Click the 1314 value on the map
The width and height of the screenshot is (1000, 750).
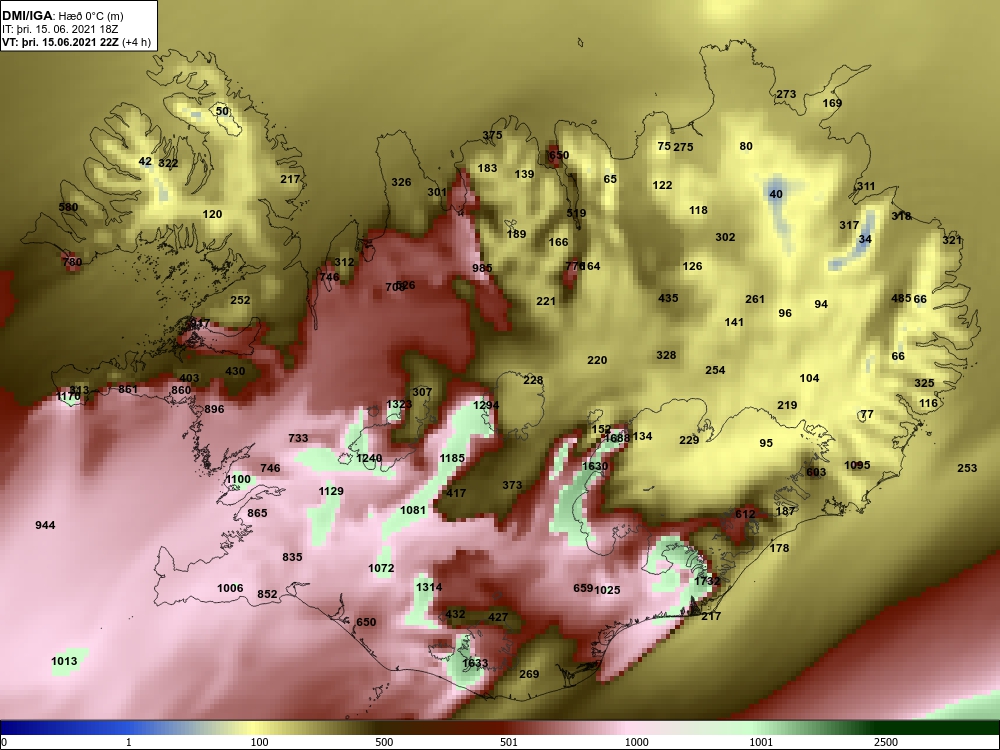click(x=429, y=587)
